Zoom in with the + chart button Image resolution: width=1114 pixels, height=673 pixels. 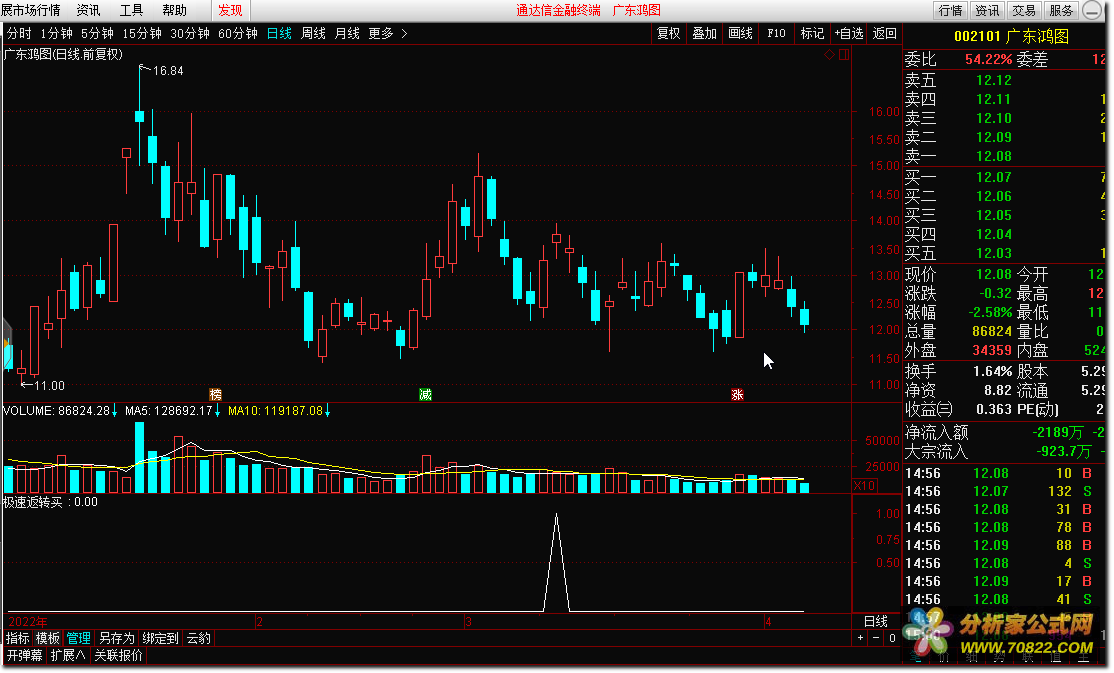click(x=860, y=638)
